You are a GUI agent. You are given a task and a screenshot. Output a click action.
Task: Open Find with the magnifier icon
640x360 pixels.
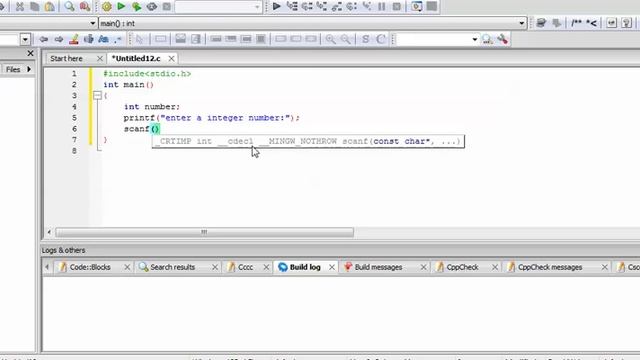tap(69, 7)
